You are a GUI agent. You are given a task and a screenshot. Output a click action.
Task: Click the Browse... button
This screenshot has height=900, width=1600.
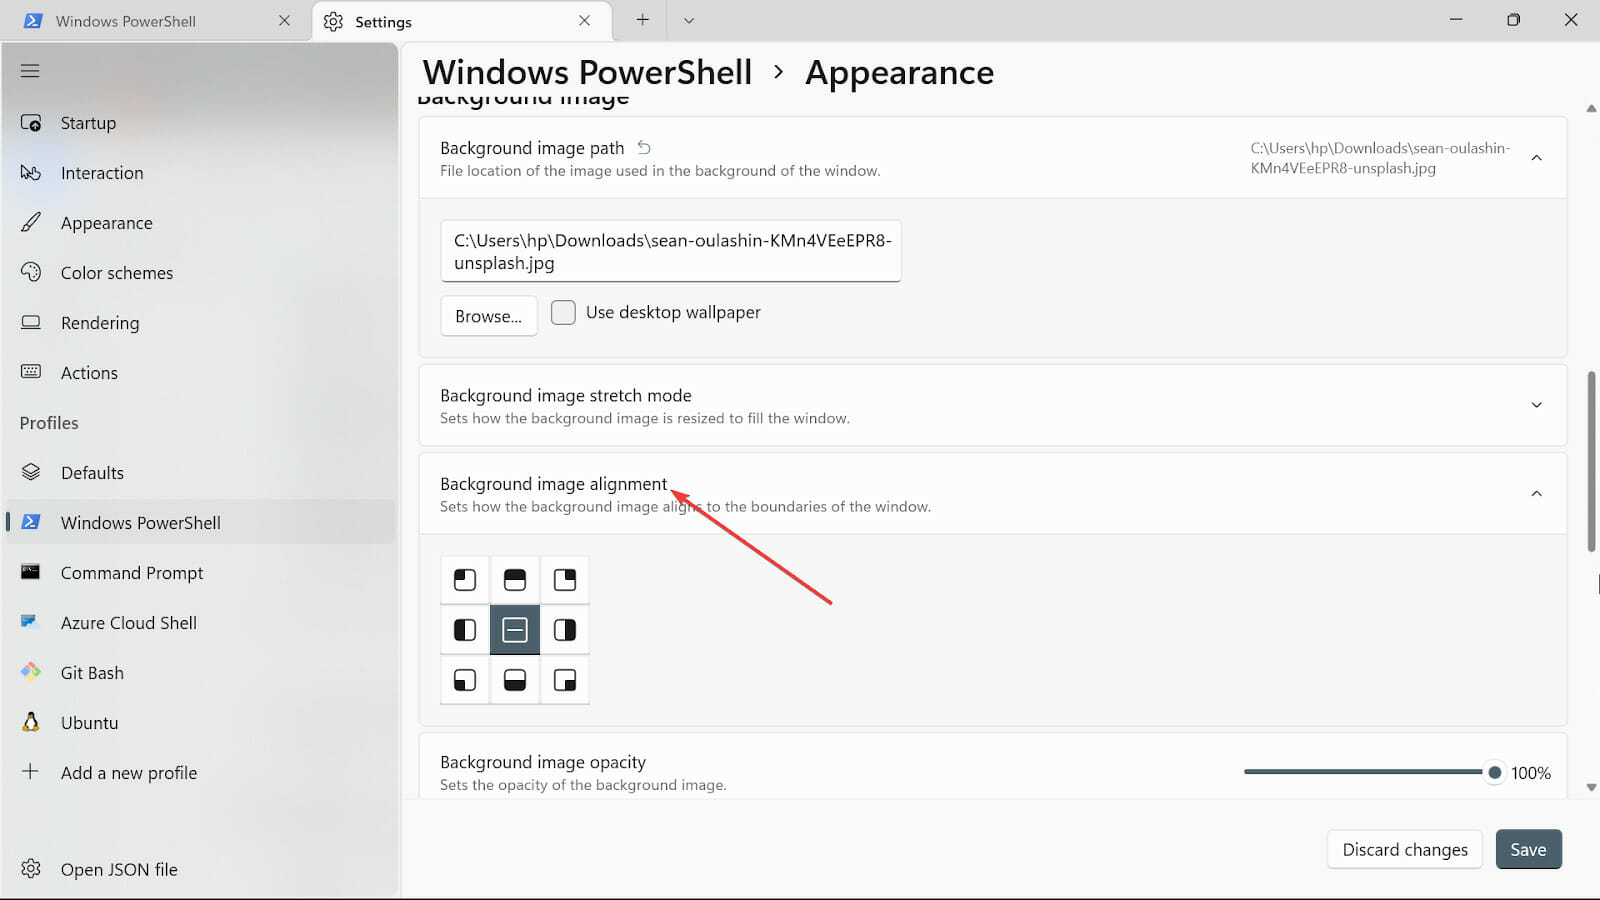pyautogui.click(x=489, y=316)
